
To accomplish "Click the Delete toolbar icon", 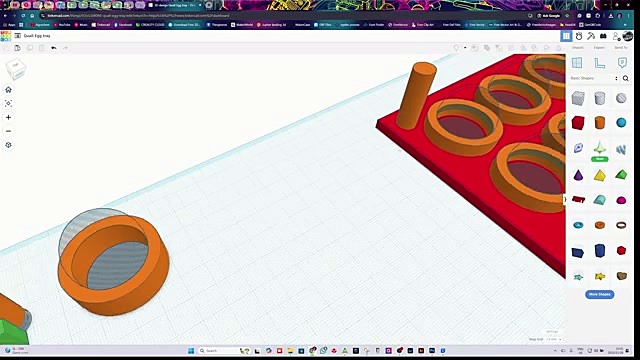I will [42, 48].
